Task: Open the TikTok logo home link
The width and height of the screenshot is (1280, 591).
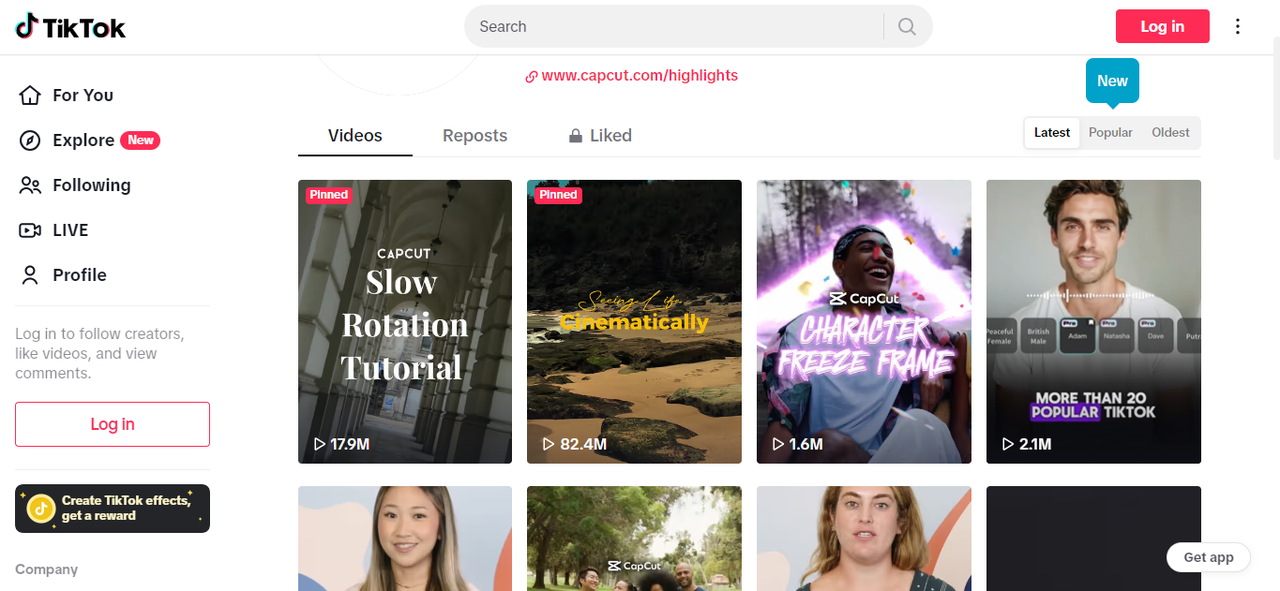Action: [70, 27]
